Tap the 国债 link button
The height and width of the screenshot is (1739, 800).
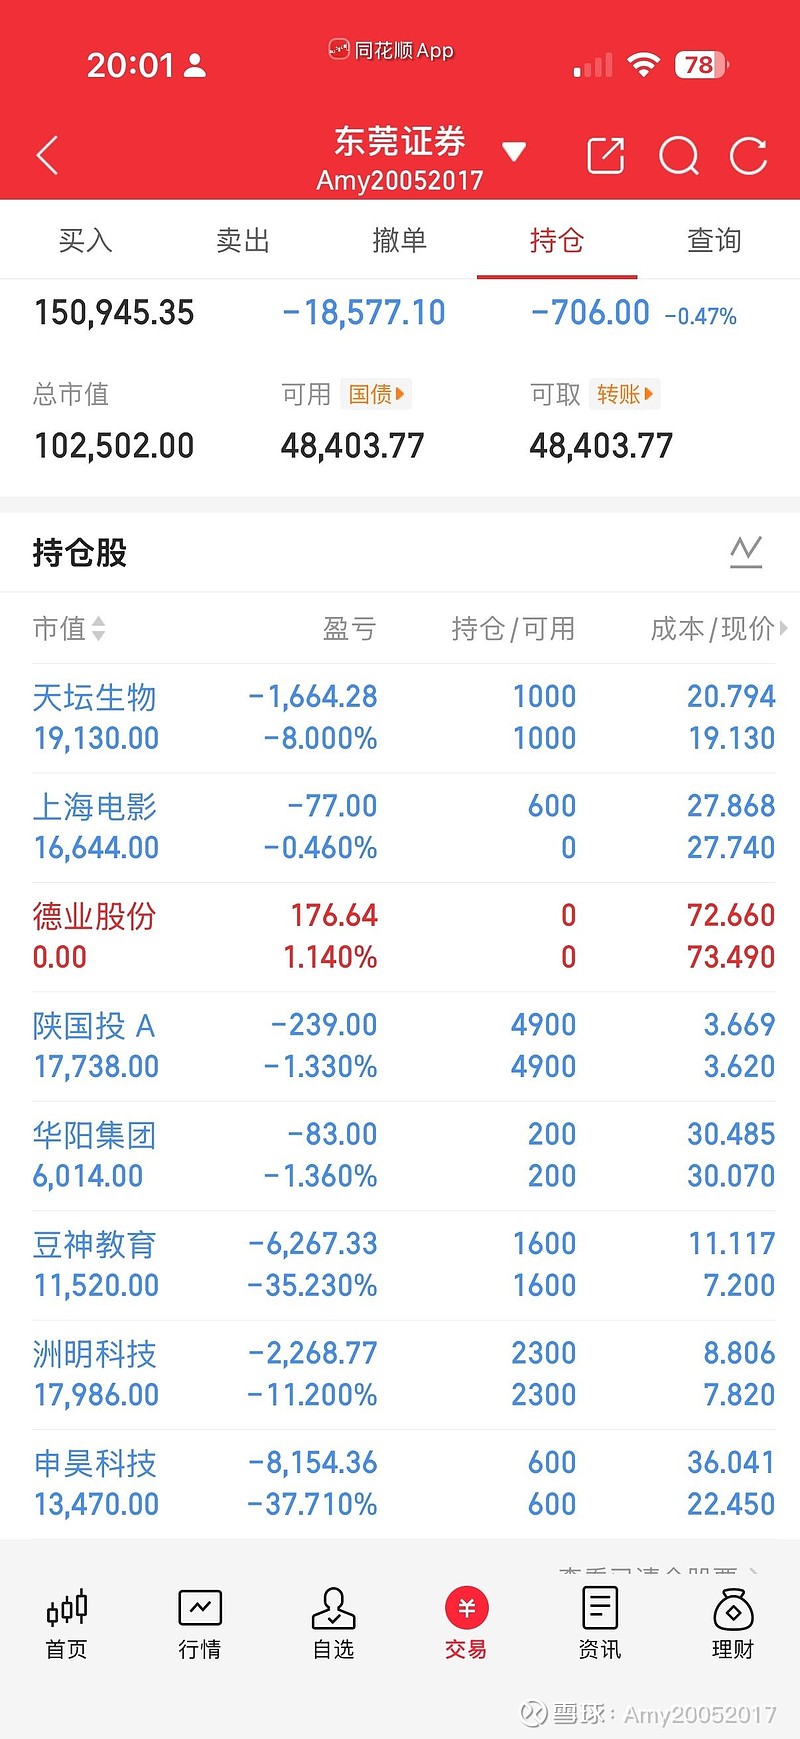(376, 394)
